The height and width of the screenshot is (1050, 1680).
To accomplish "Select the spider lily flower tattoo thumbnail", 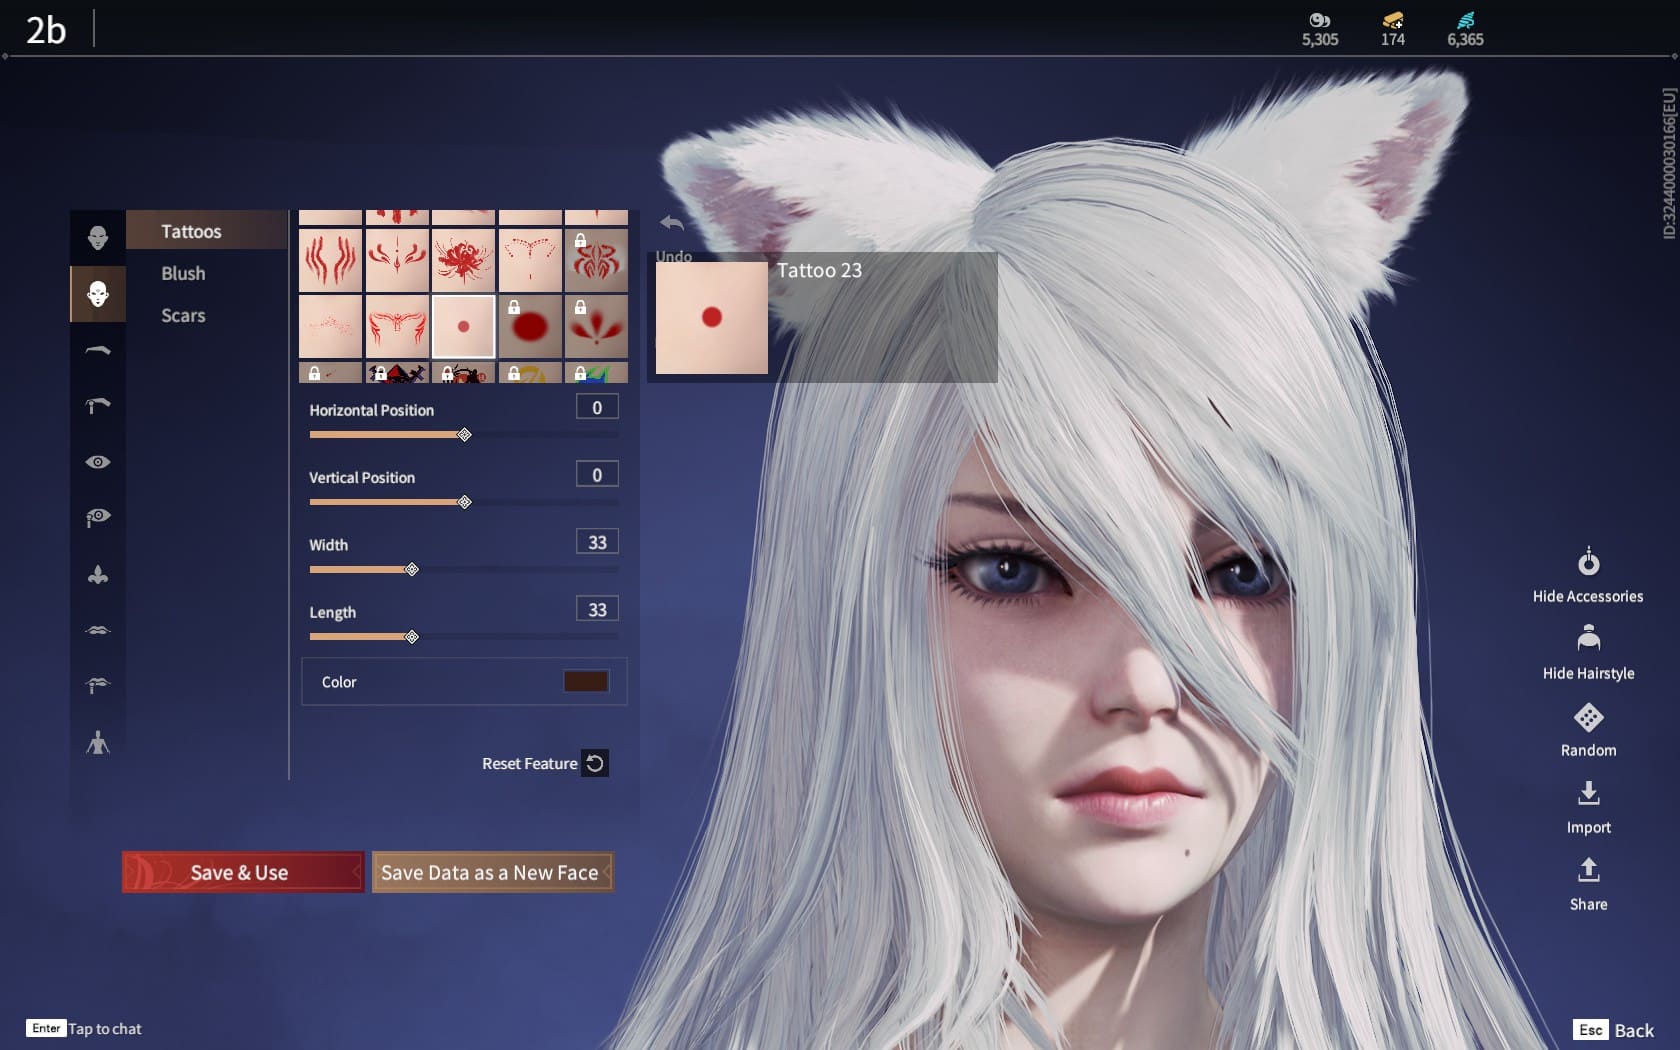I will [x=464, y=260].
